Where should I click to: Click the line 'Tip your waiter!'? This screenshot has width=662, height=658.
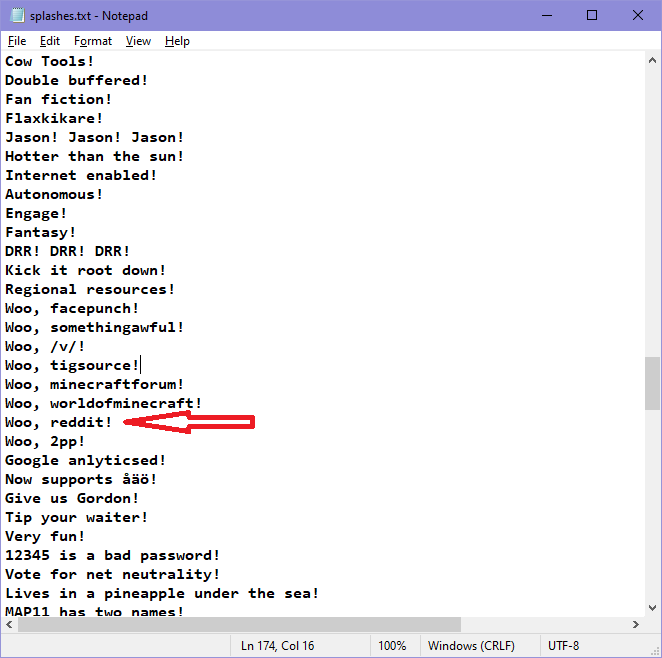click(x=76, y=518)
